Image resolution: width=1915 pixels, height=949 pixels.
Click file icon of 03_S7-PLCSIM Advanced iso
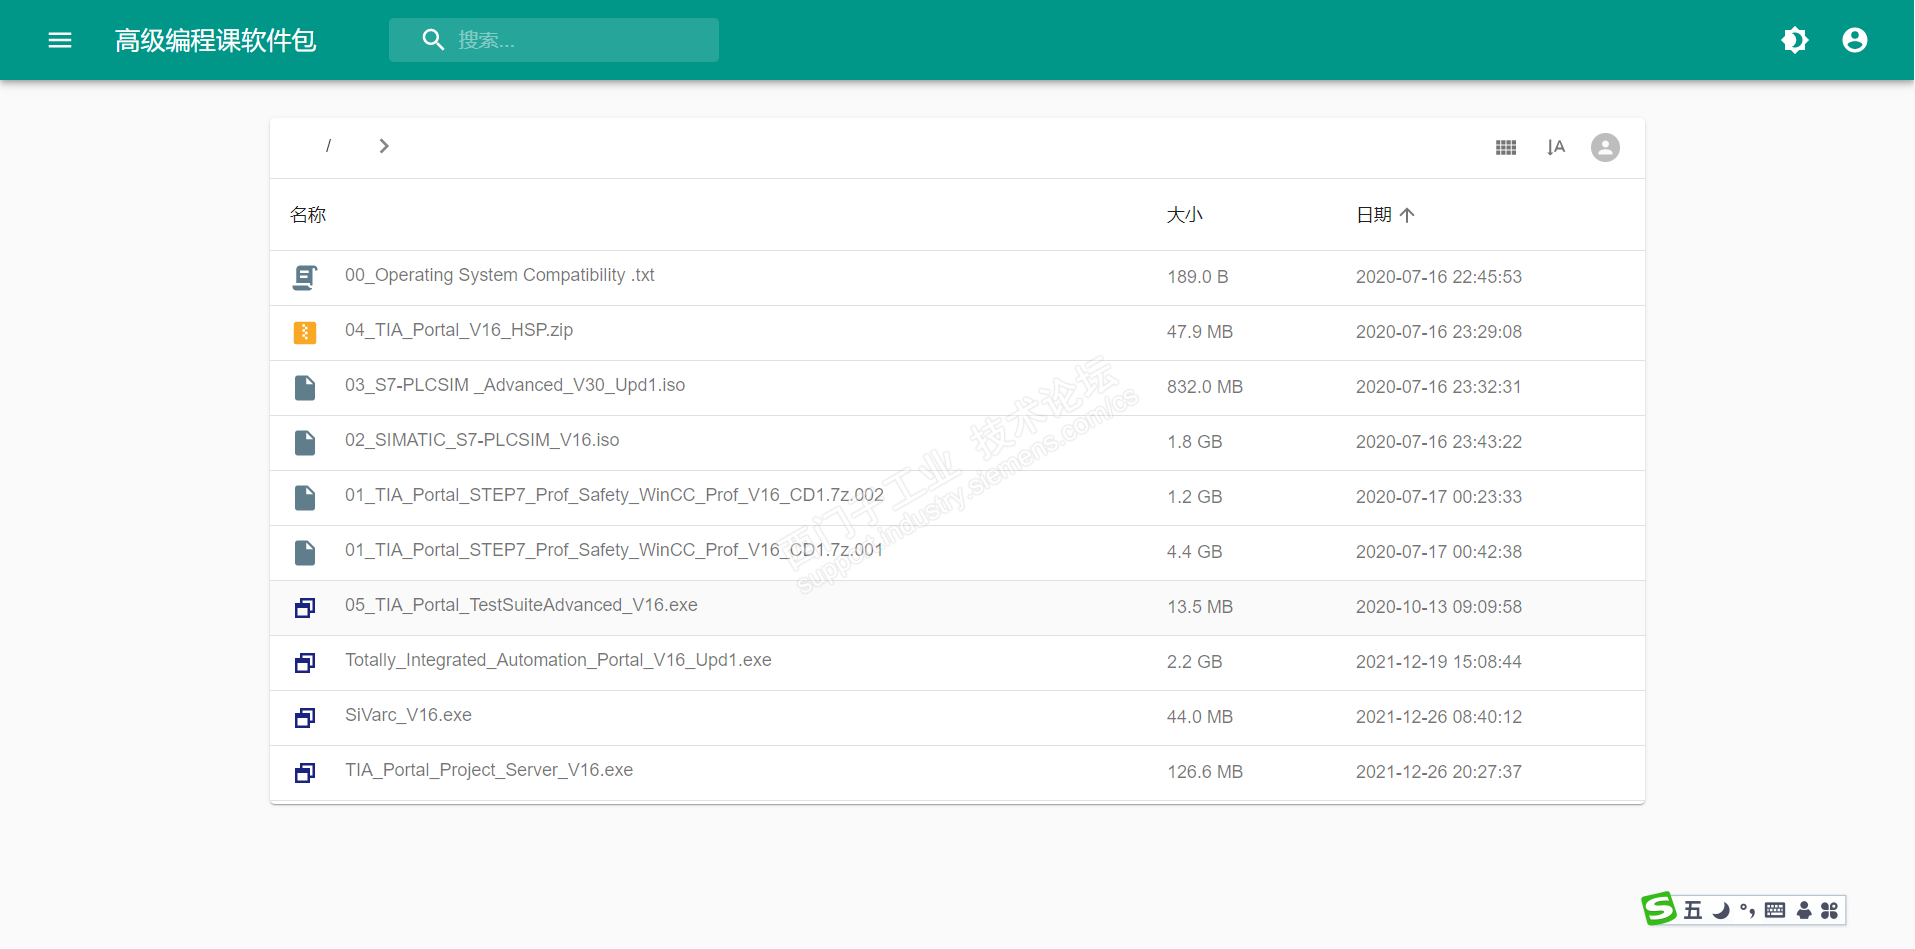(x=305, y=387)
